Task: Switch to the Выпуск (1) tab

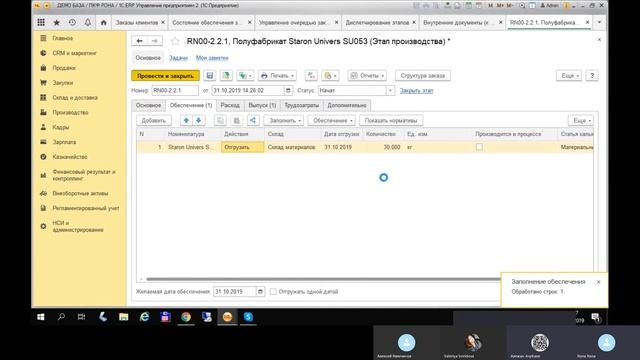Action: point(262,105)
